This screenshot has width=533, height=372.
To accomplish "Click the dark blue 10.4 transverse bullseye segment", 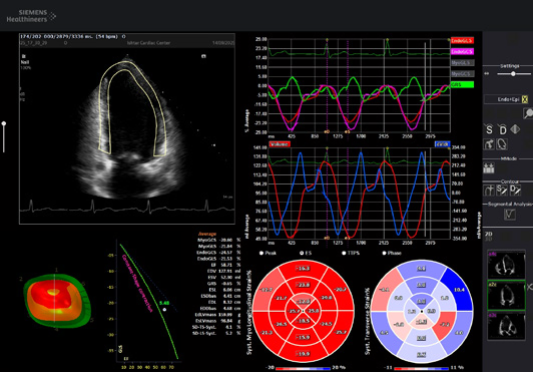I will click(459, 290).
